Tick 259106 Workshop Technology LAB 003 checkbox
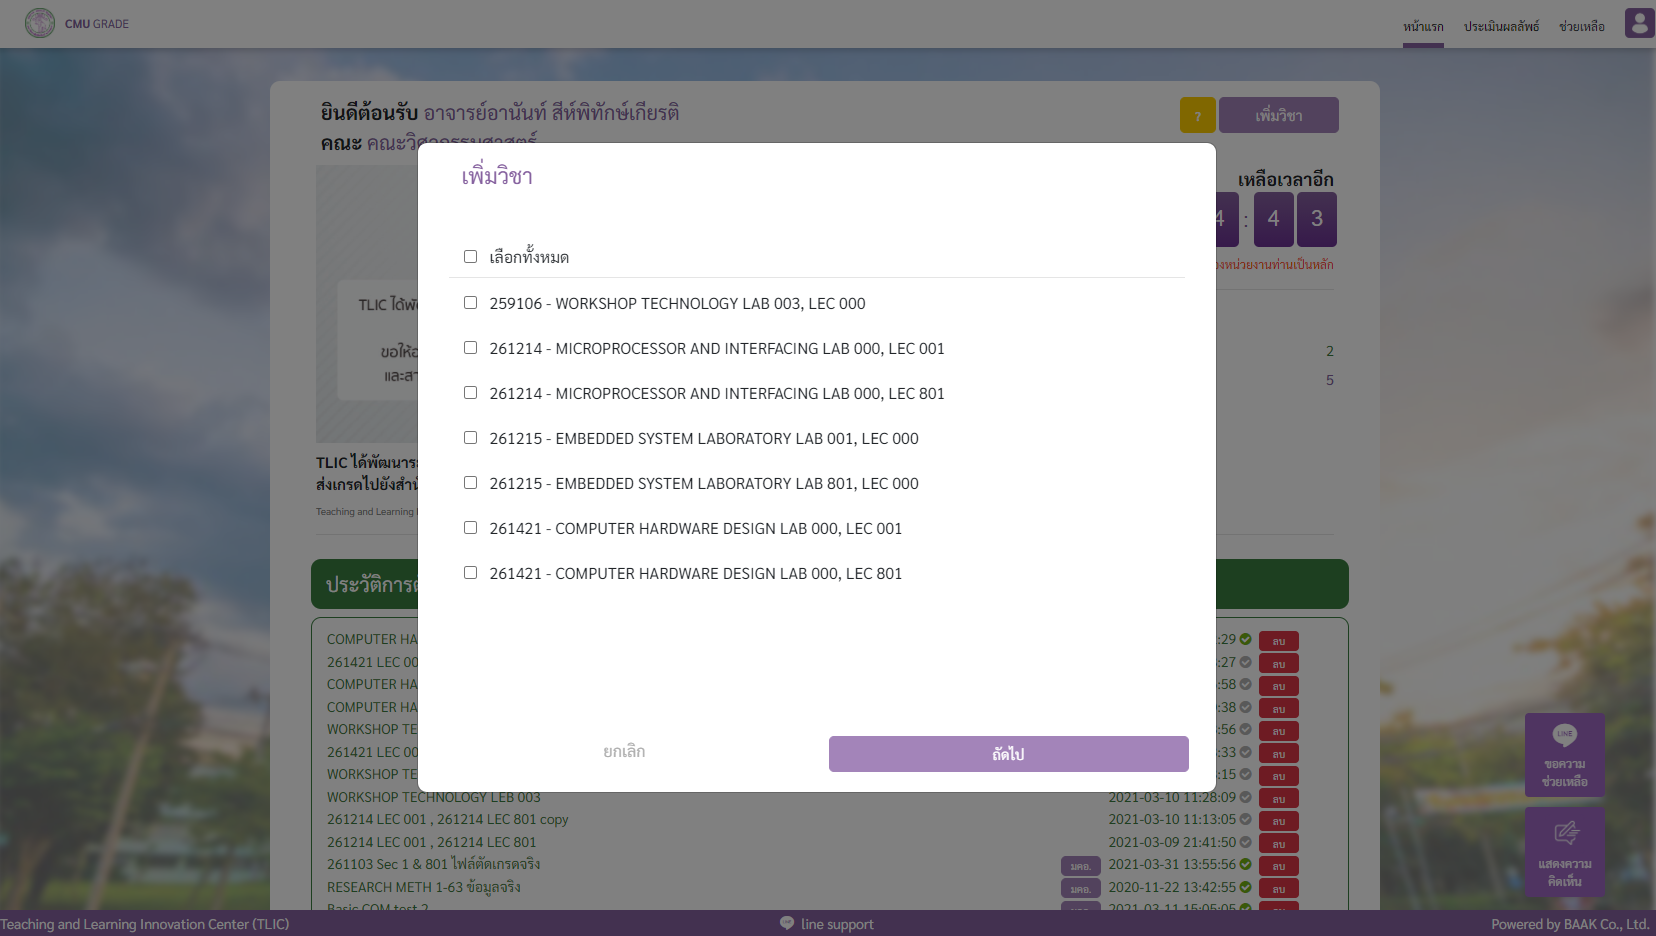 click(x=470, y=303)
